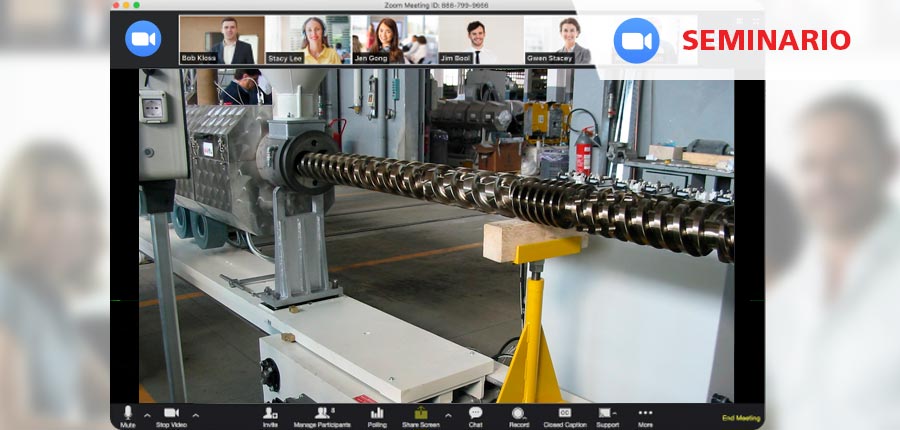Select Bob Kloss video thumbnail

tap(222, 40)
